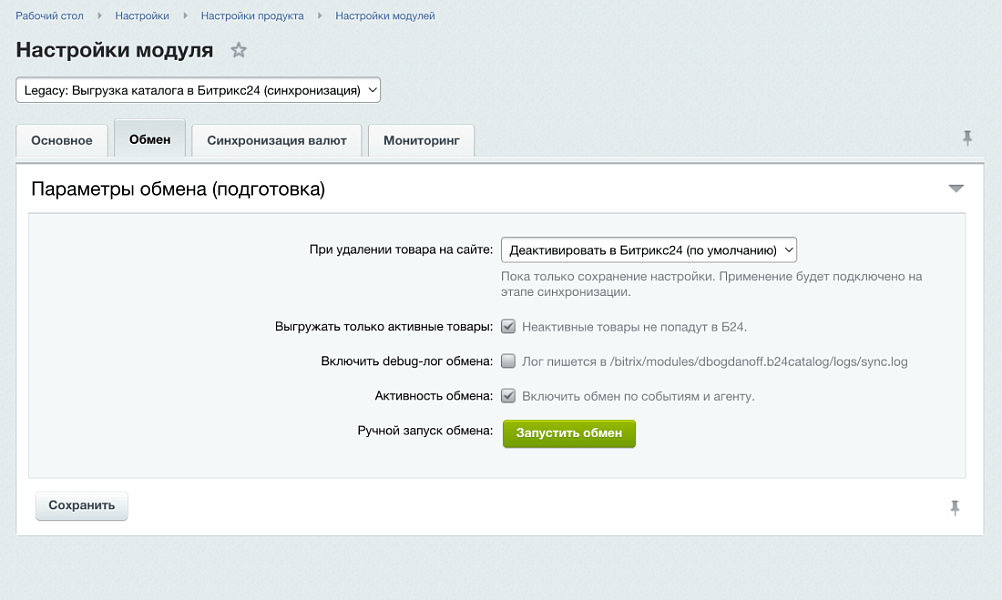Uncheck Выгружать только активные товары
Screen dimensions: 1002x600
click(508, 326)
